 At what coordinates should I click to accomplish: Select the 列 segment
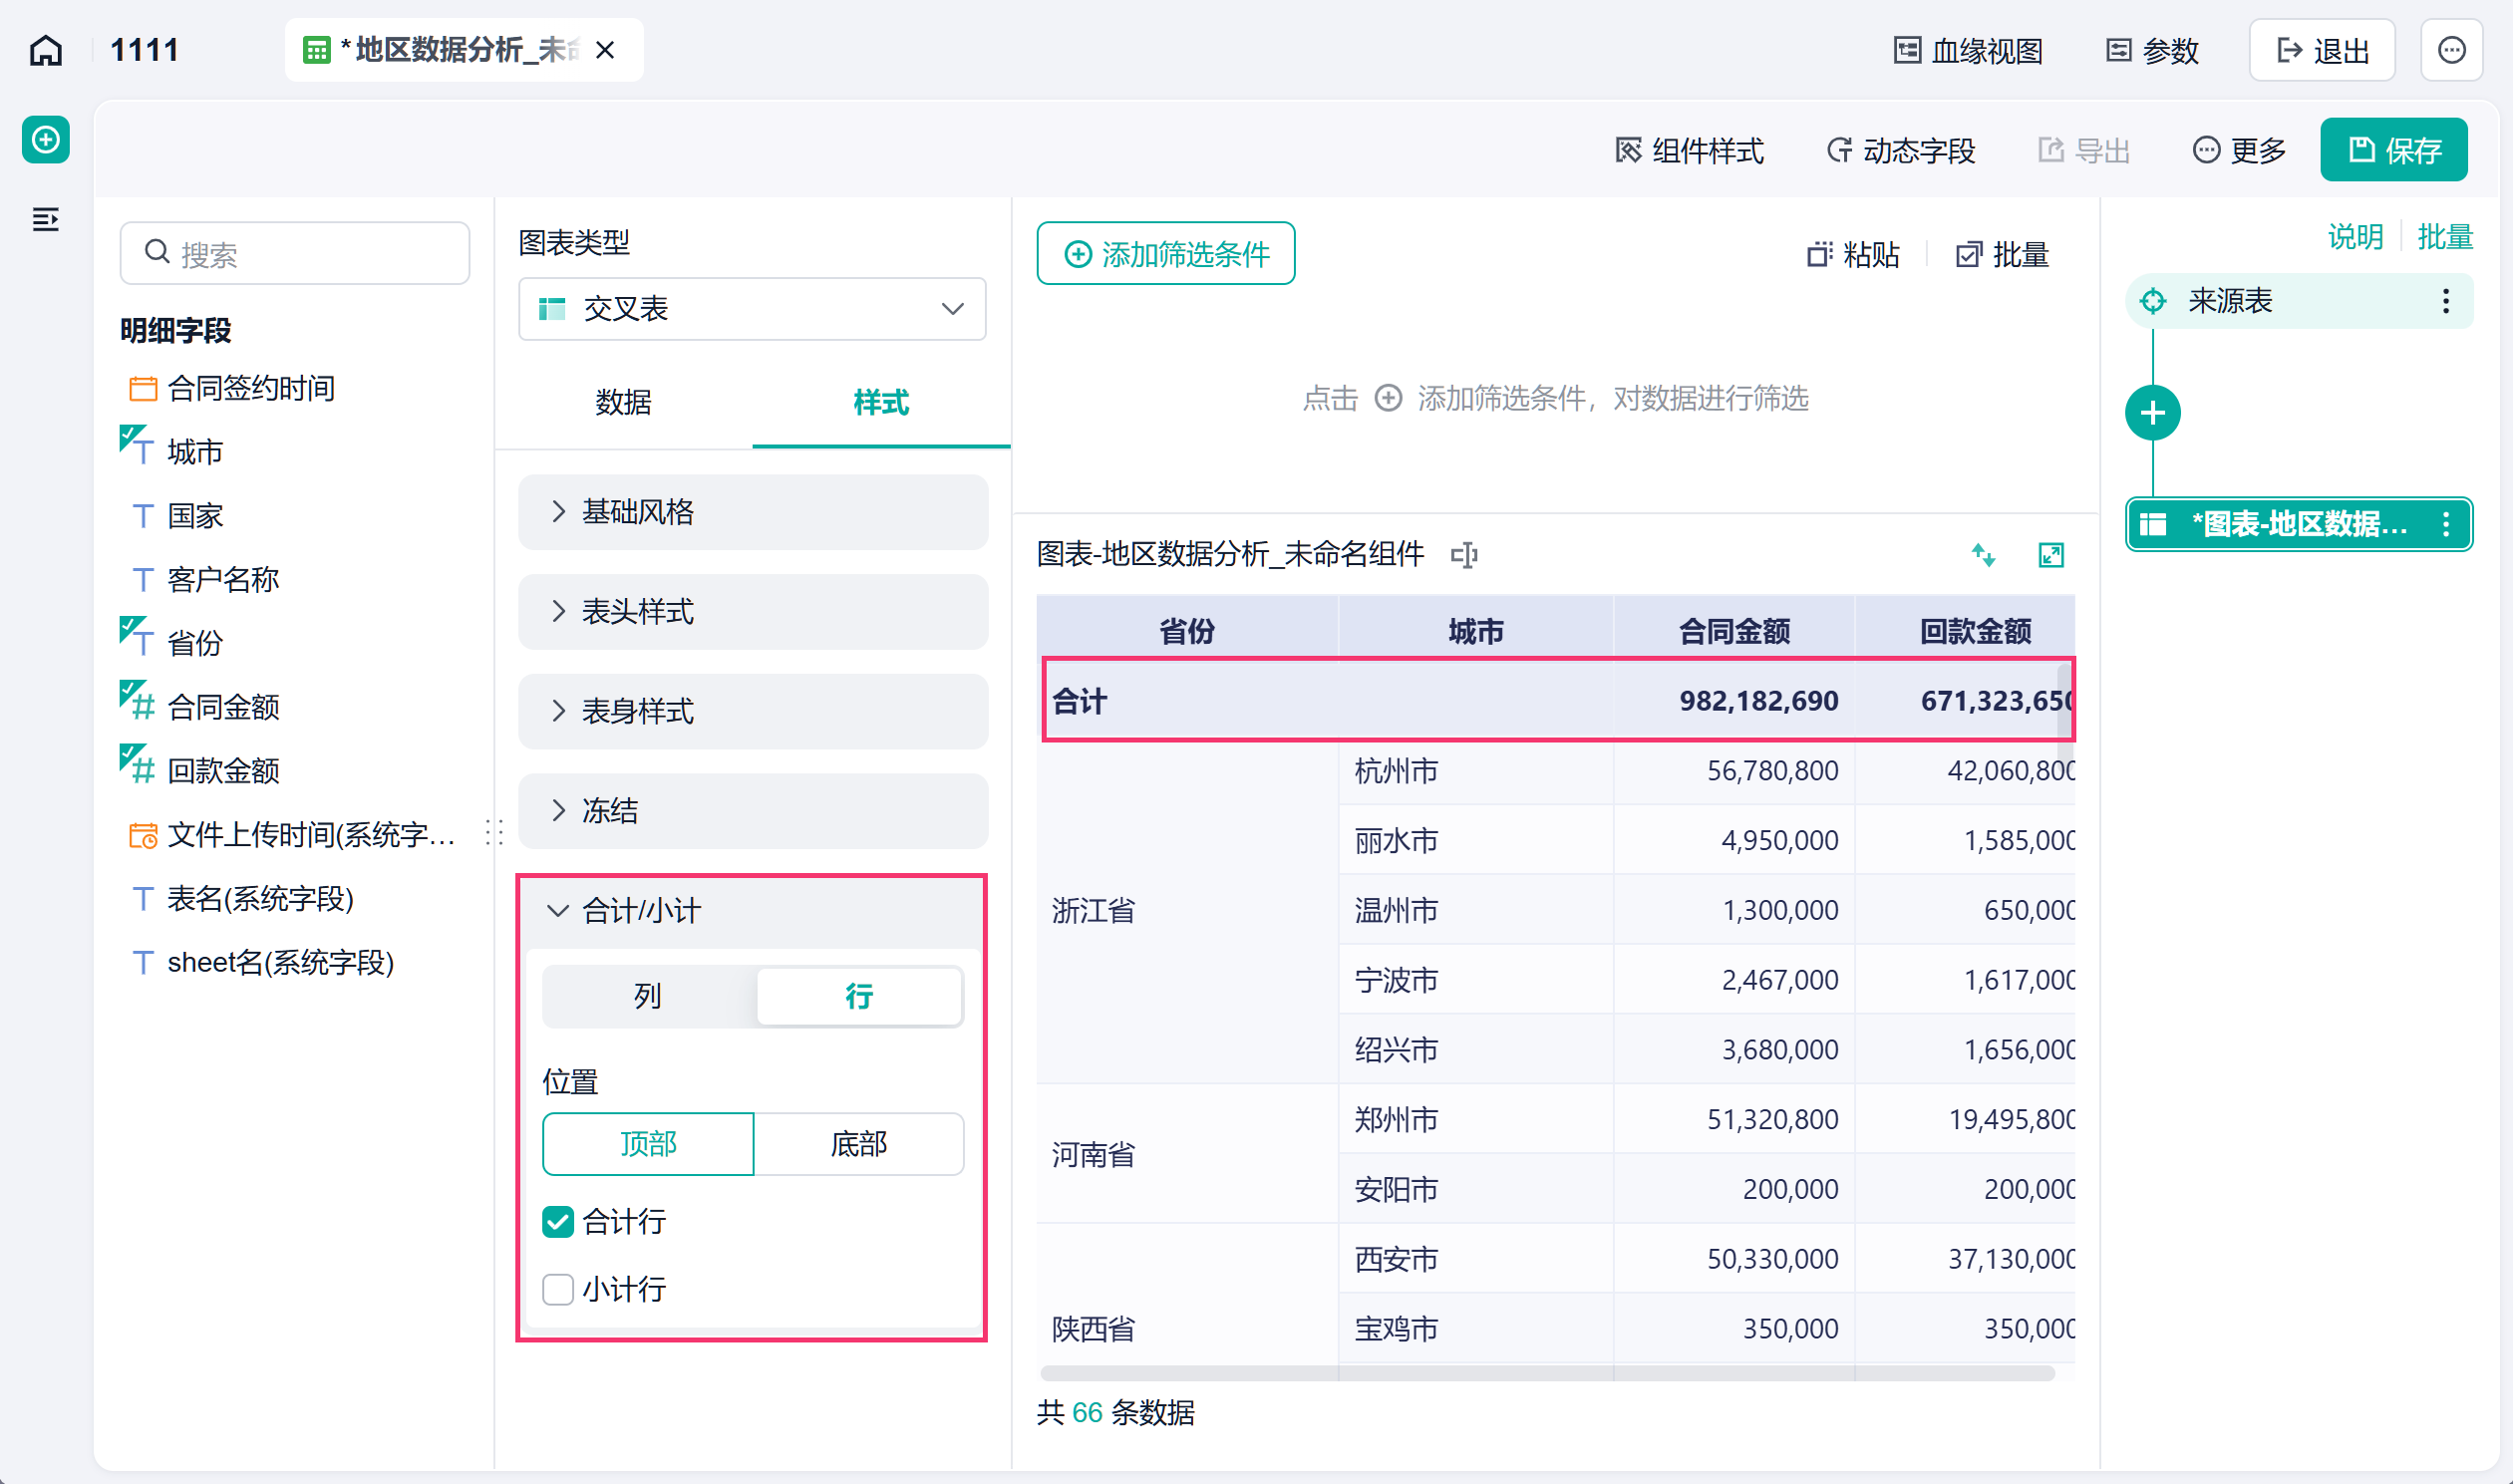pos(648,996)
